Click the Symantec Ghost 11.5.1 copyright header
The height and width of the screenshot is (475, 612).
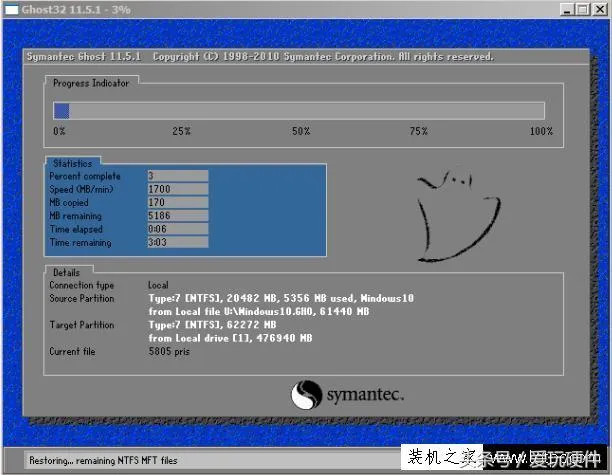click(260, 57)
